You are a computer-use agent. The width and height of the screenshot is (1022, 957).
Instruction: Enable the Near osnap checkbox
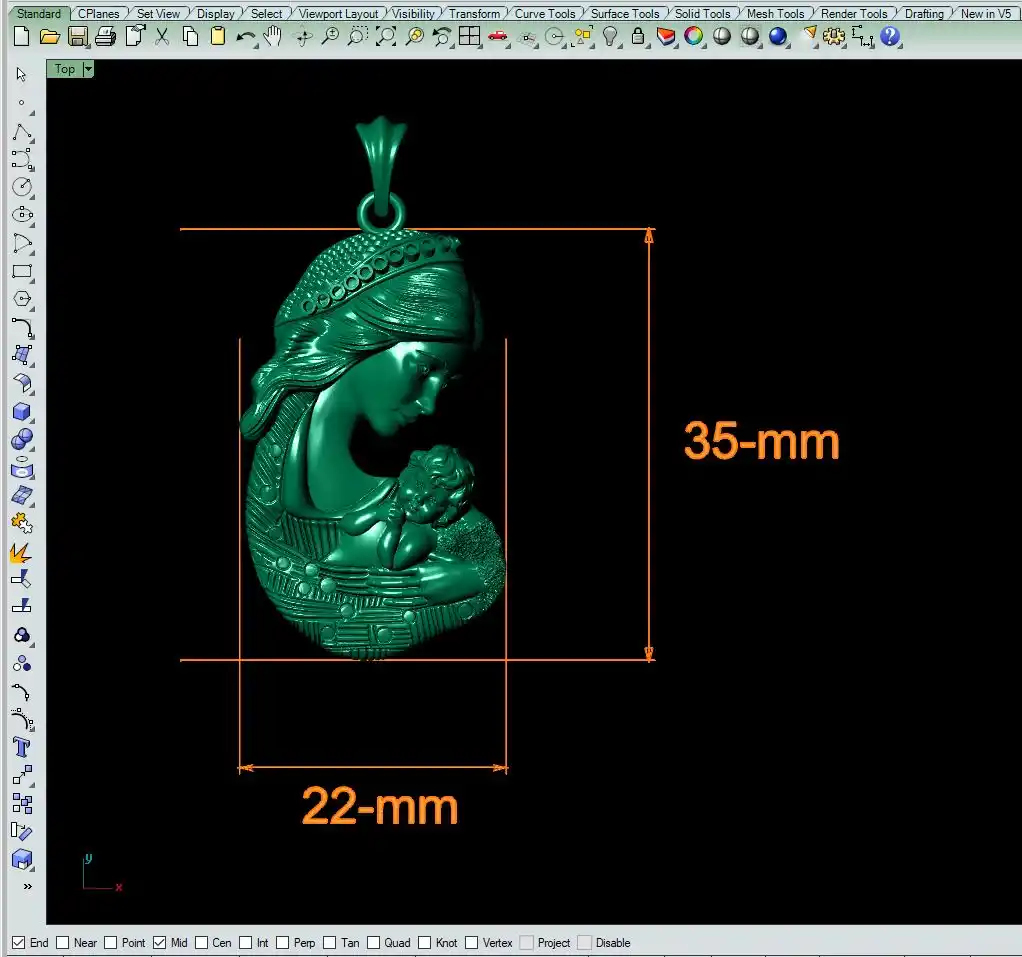point(63,942)
